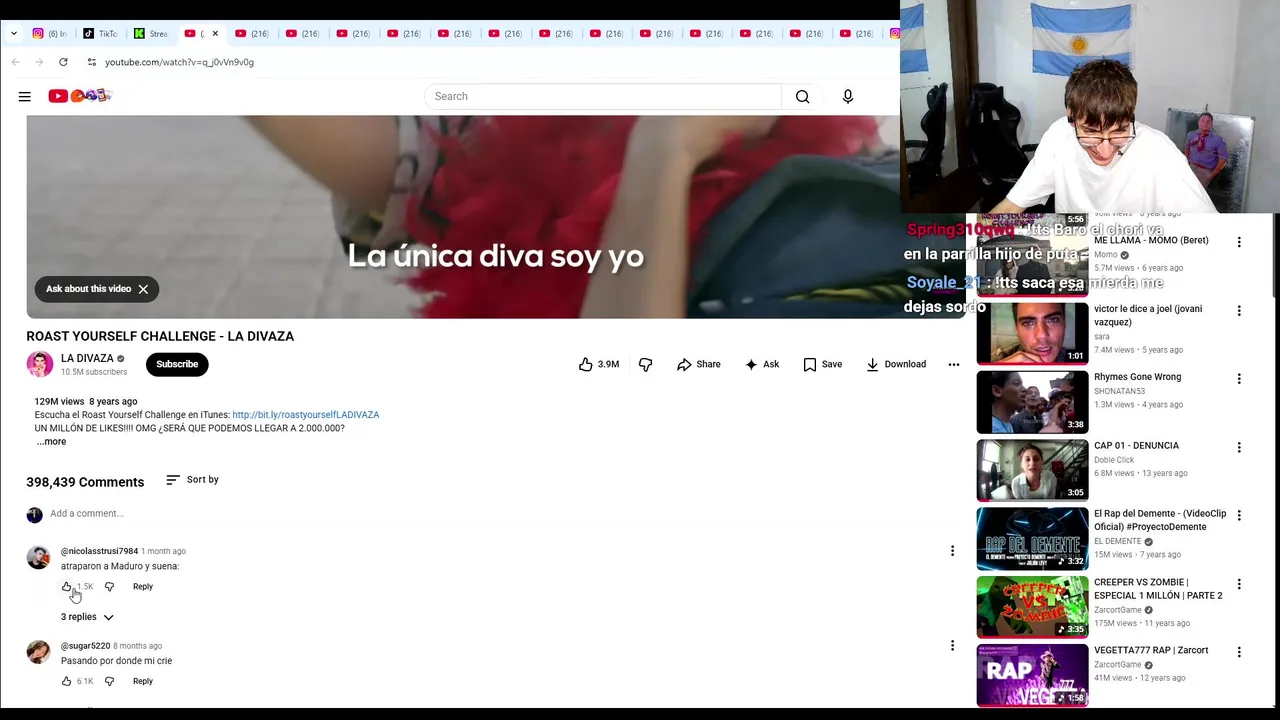Open CAP 01 - DENUNCIA video thumbnail
The width and height of the screenshot is (1280, 720).
1032,470
